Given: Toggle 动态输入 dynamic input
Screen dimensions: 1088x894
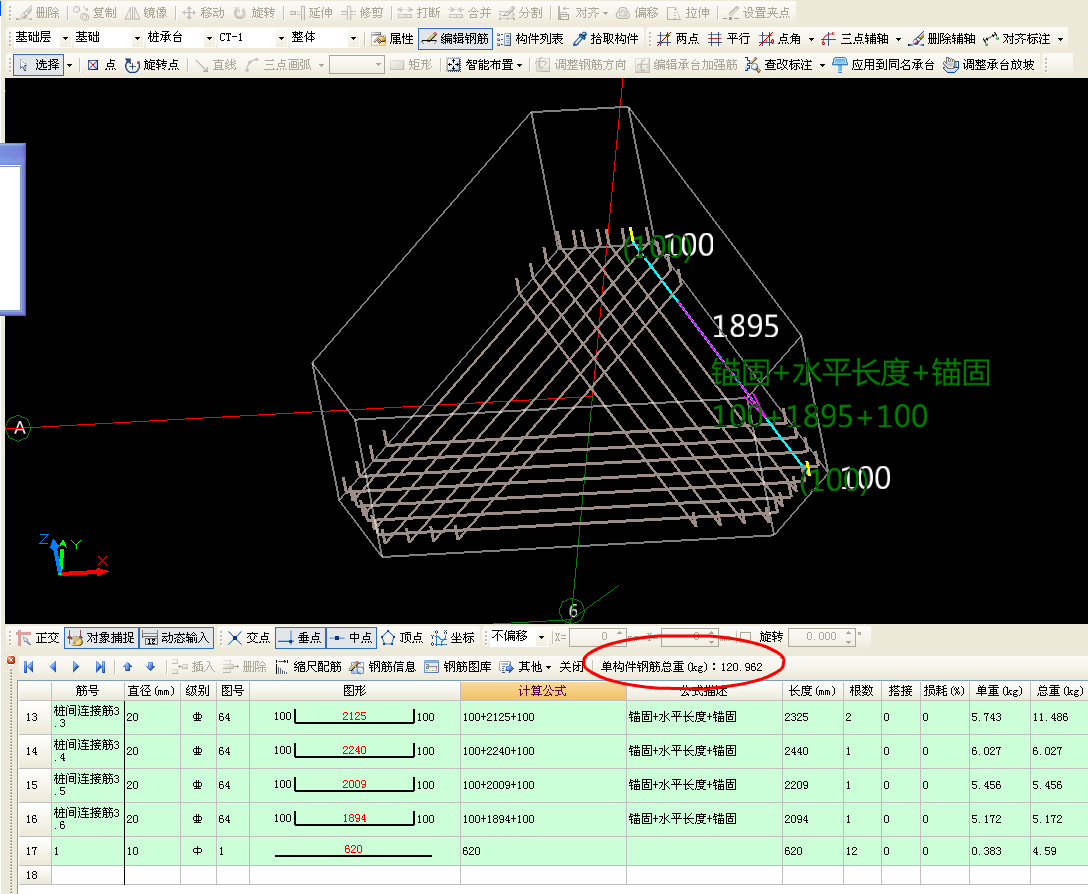Looking at the screenshot, I should 176,637.
